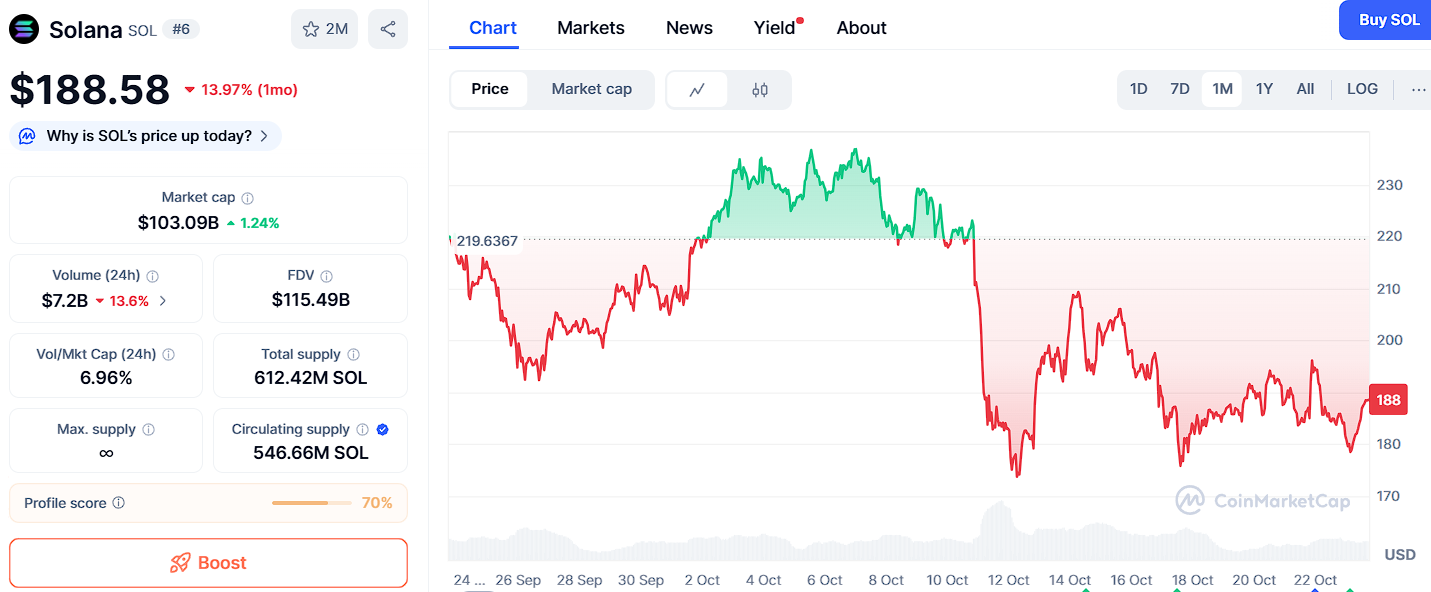The width and height of the screenshot is (1431, 592).
Task: Open the chart more options menu
Action: tap(1418, 89)
